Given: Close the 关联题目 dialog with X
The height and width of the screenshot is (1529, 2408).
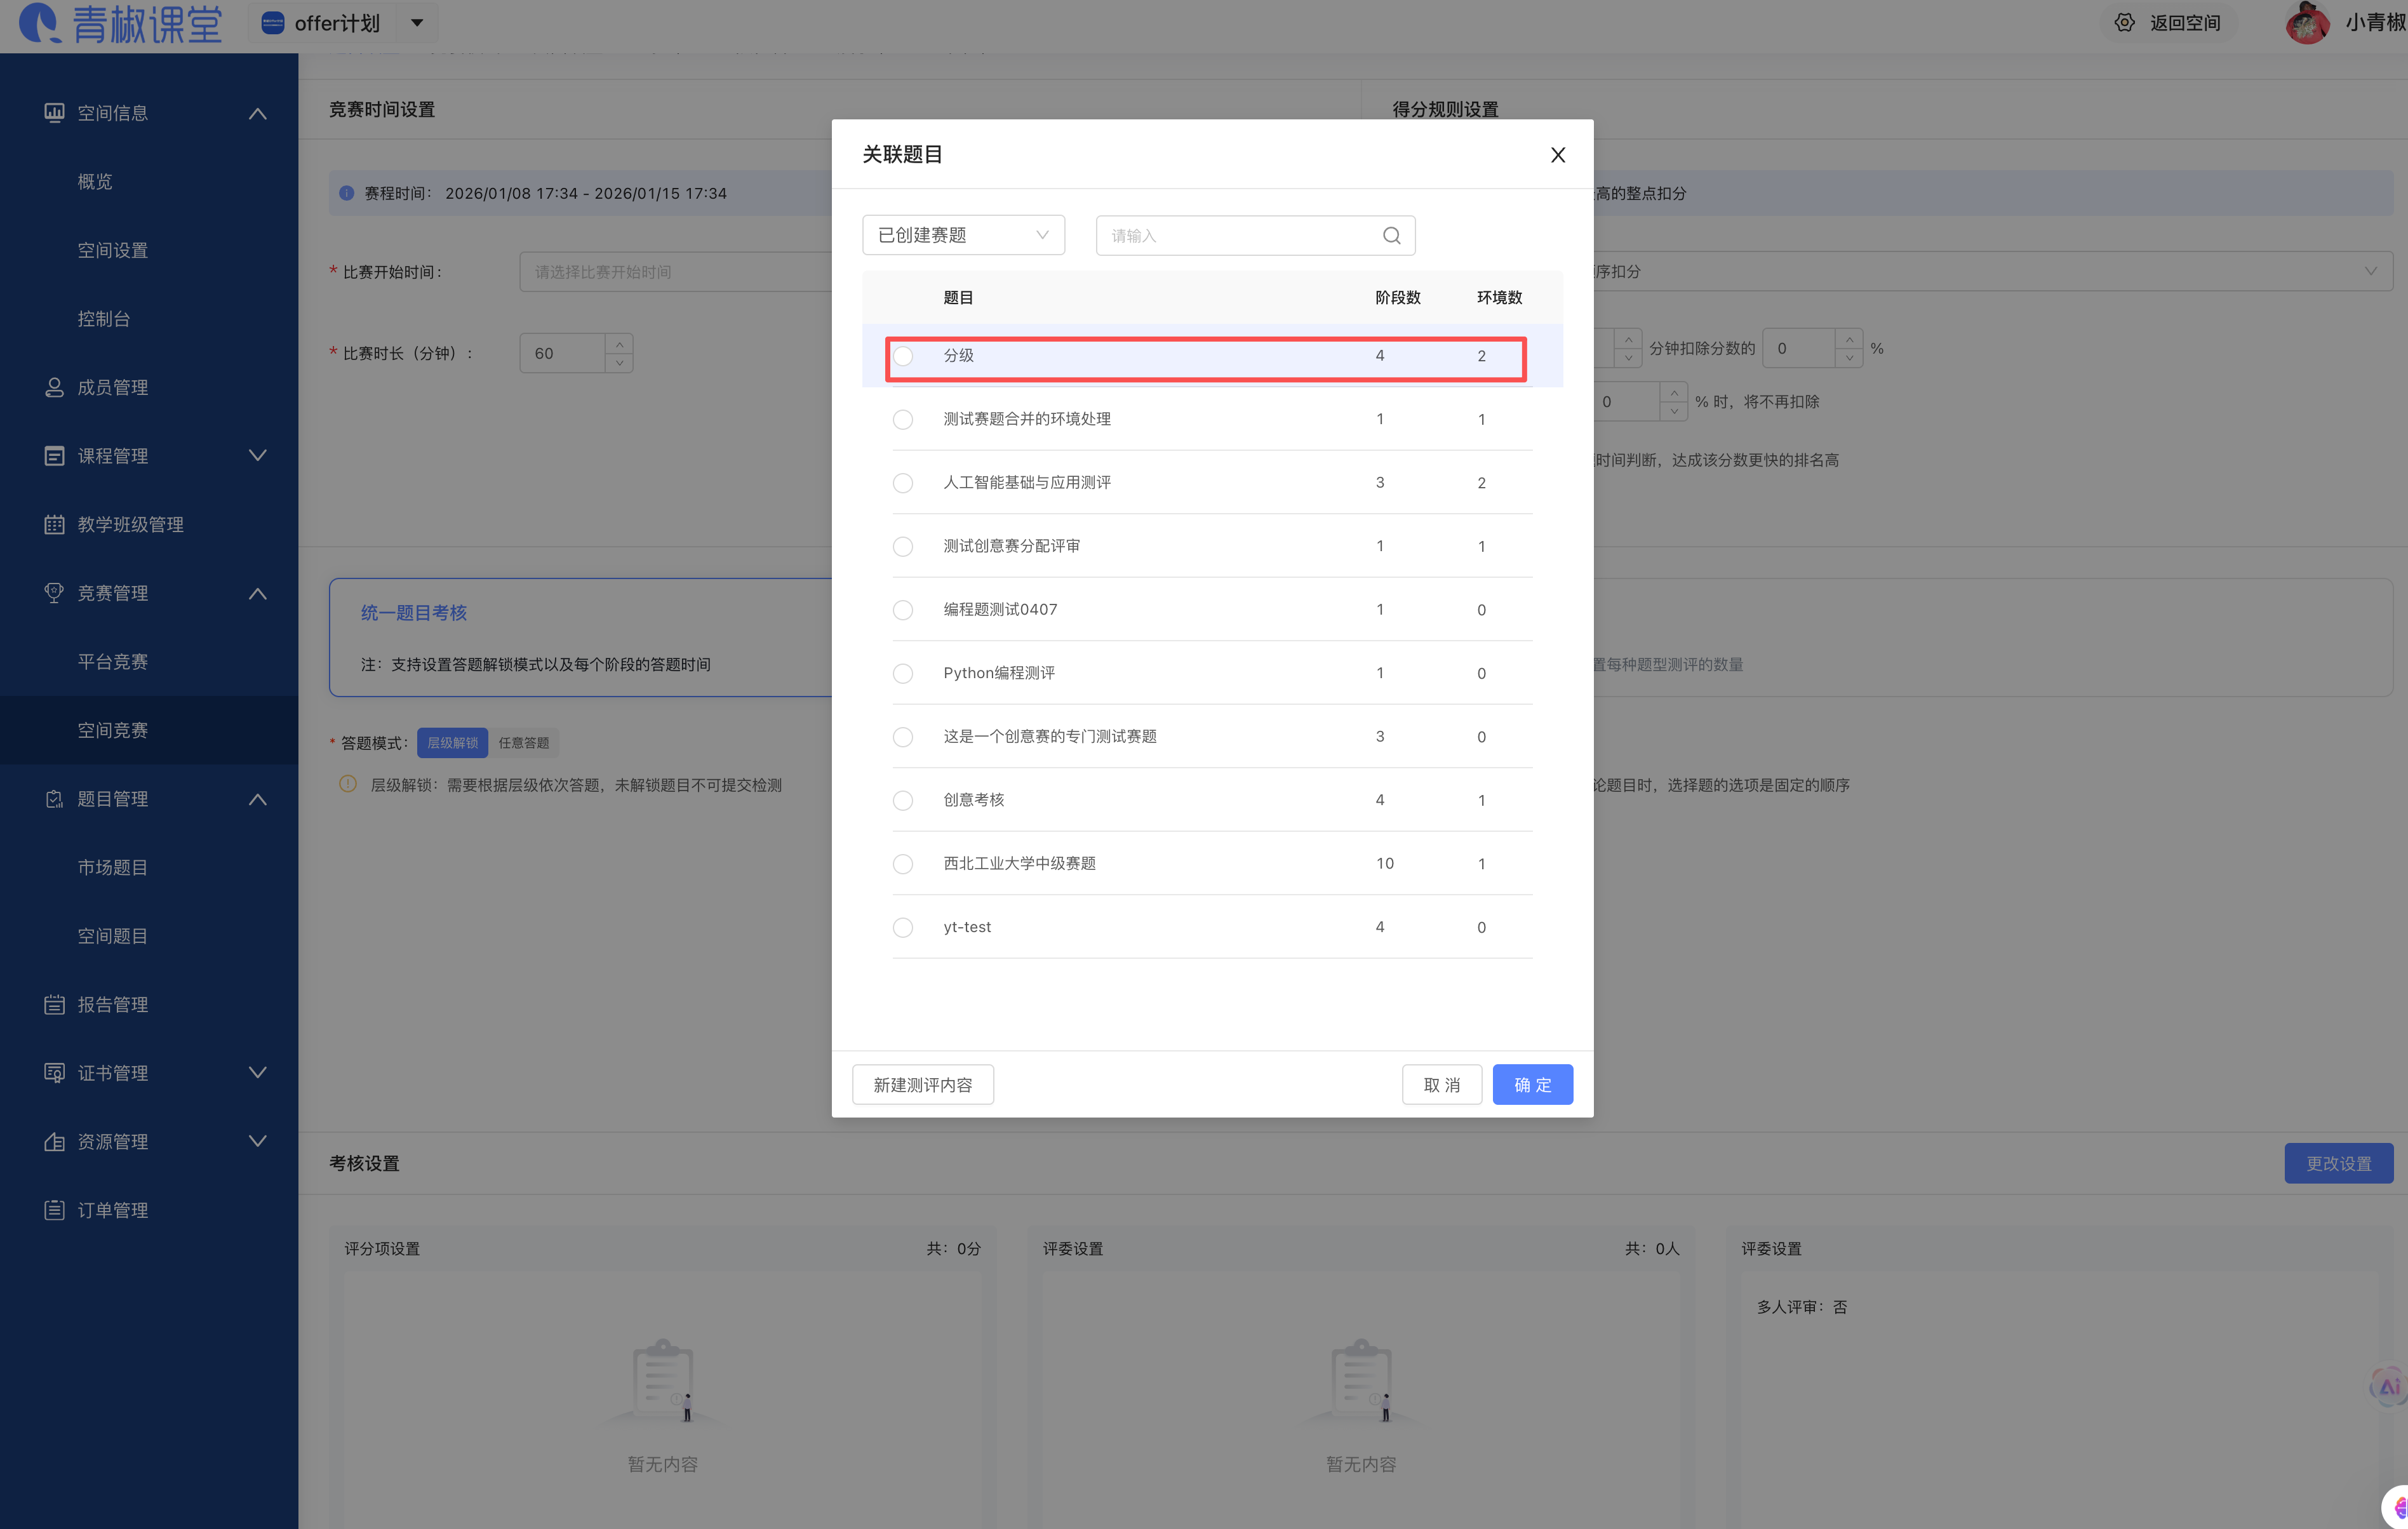Looking at the screenshot, I should [x=1557, y=155].
